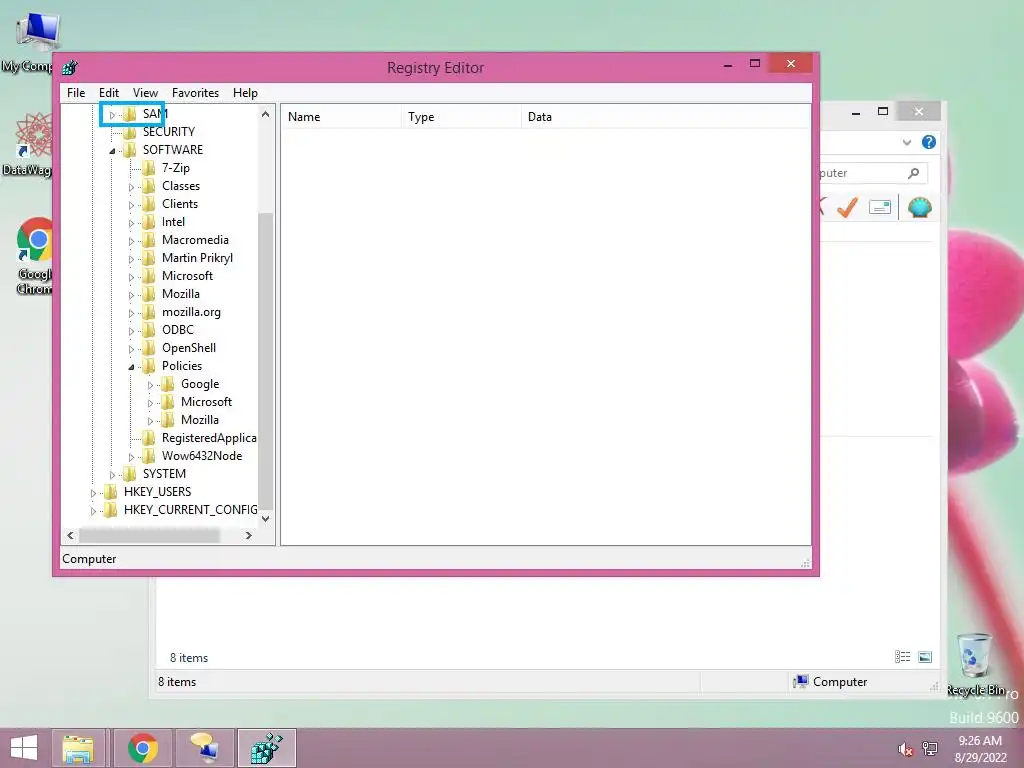1024x768 pixels.
Task: Click the tree scroll up arrow
Action: [265, 114]
